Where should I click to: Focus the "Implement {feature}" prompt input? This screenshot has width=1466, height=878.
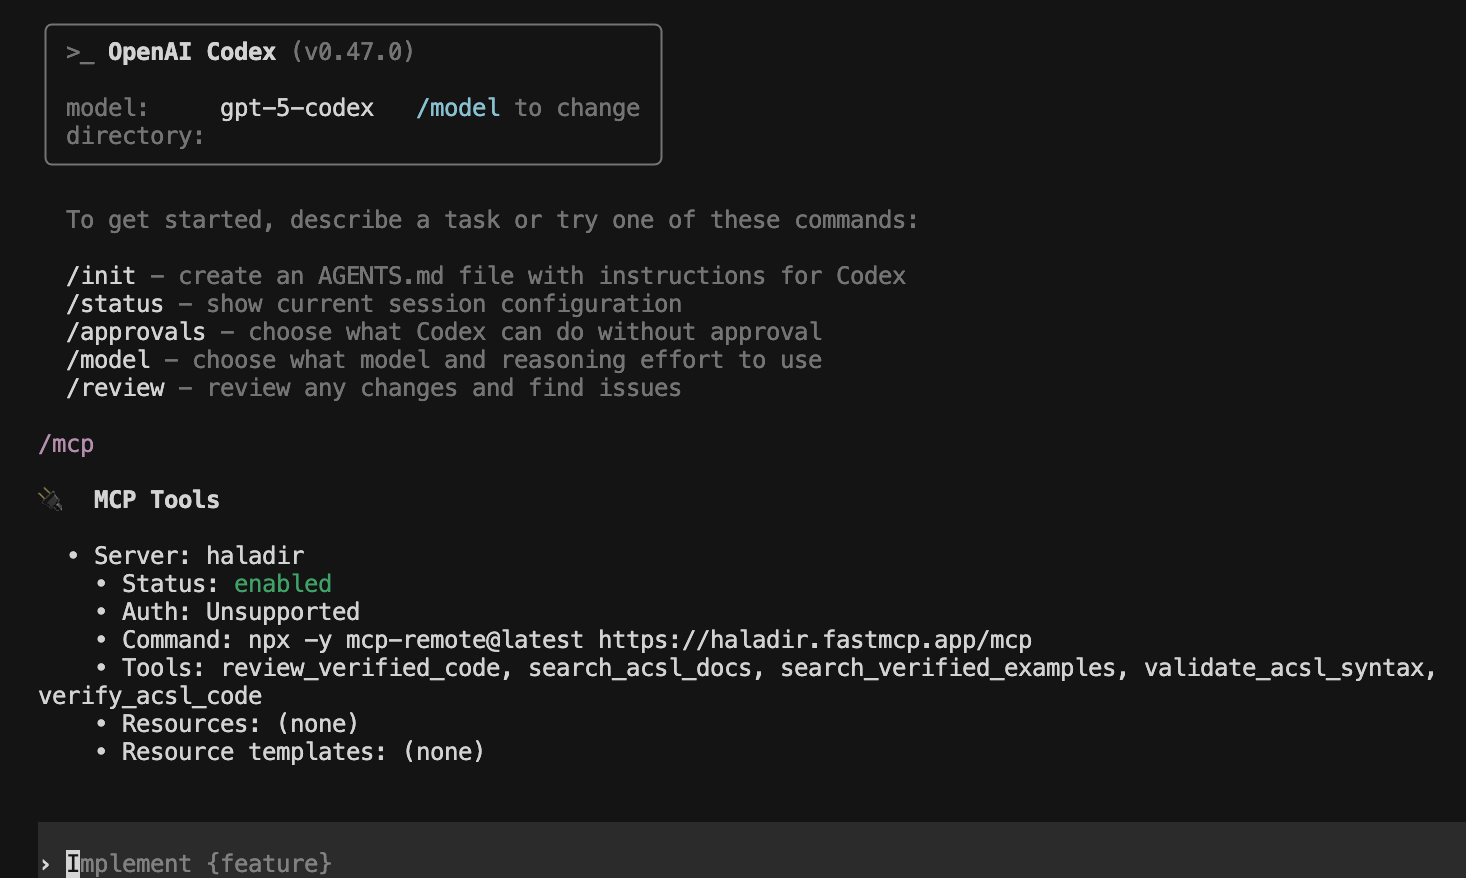point(200,864)
